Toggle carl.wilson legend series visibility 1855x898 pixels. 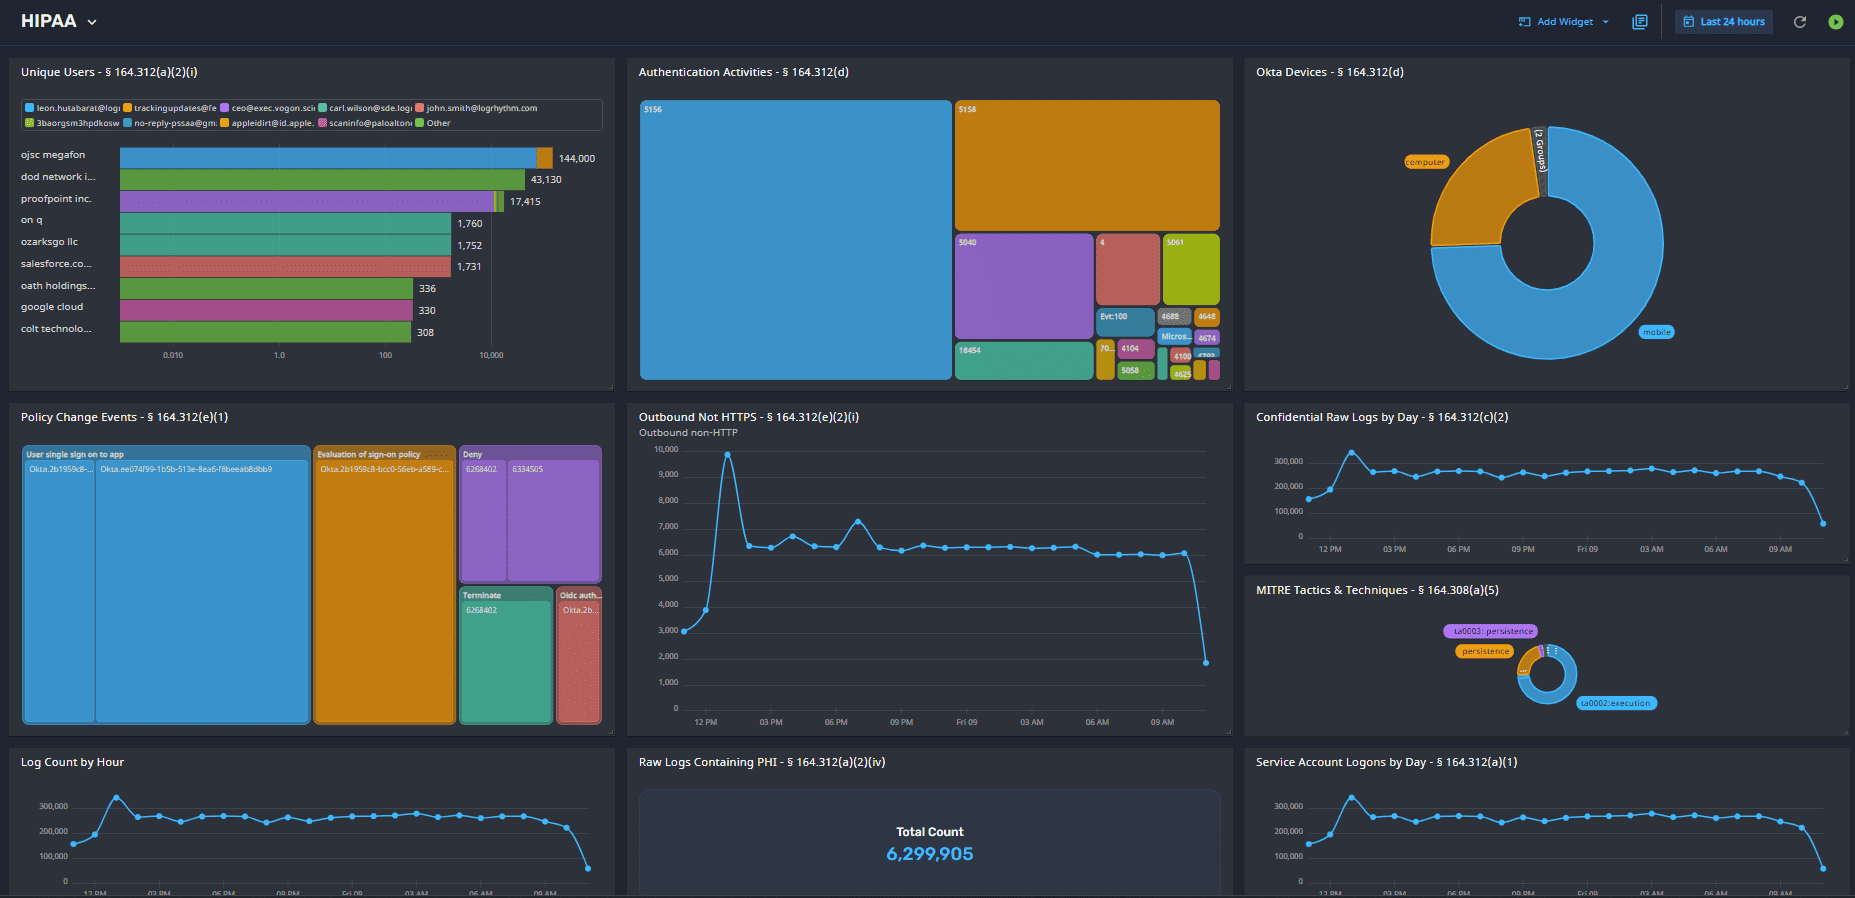pyautogui.click(x=364, y=108)
